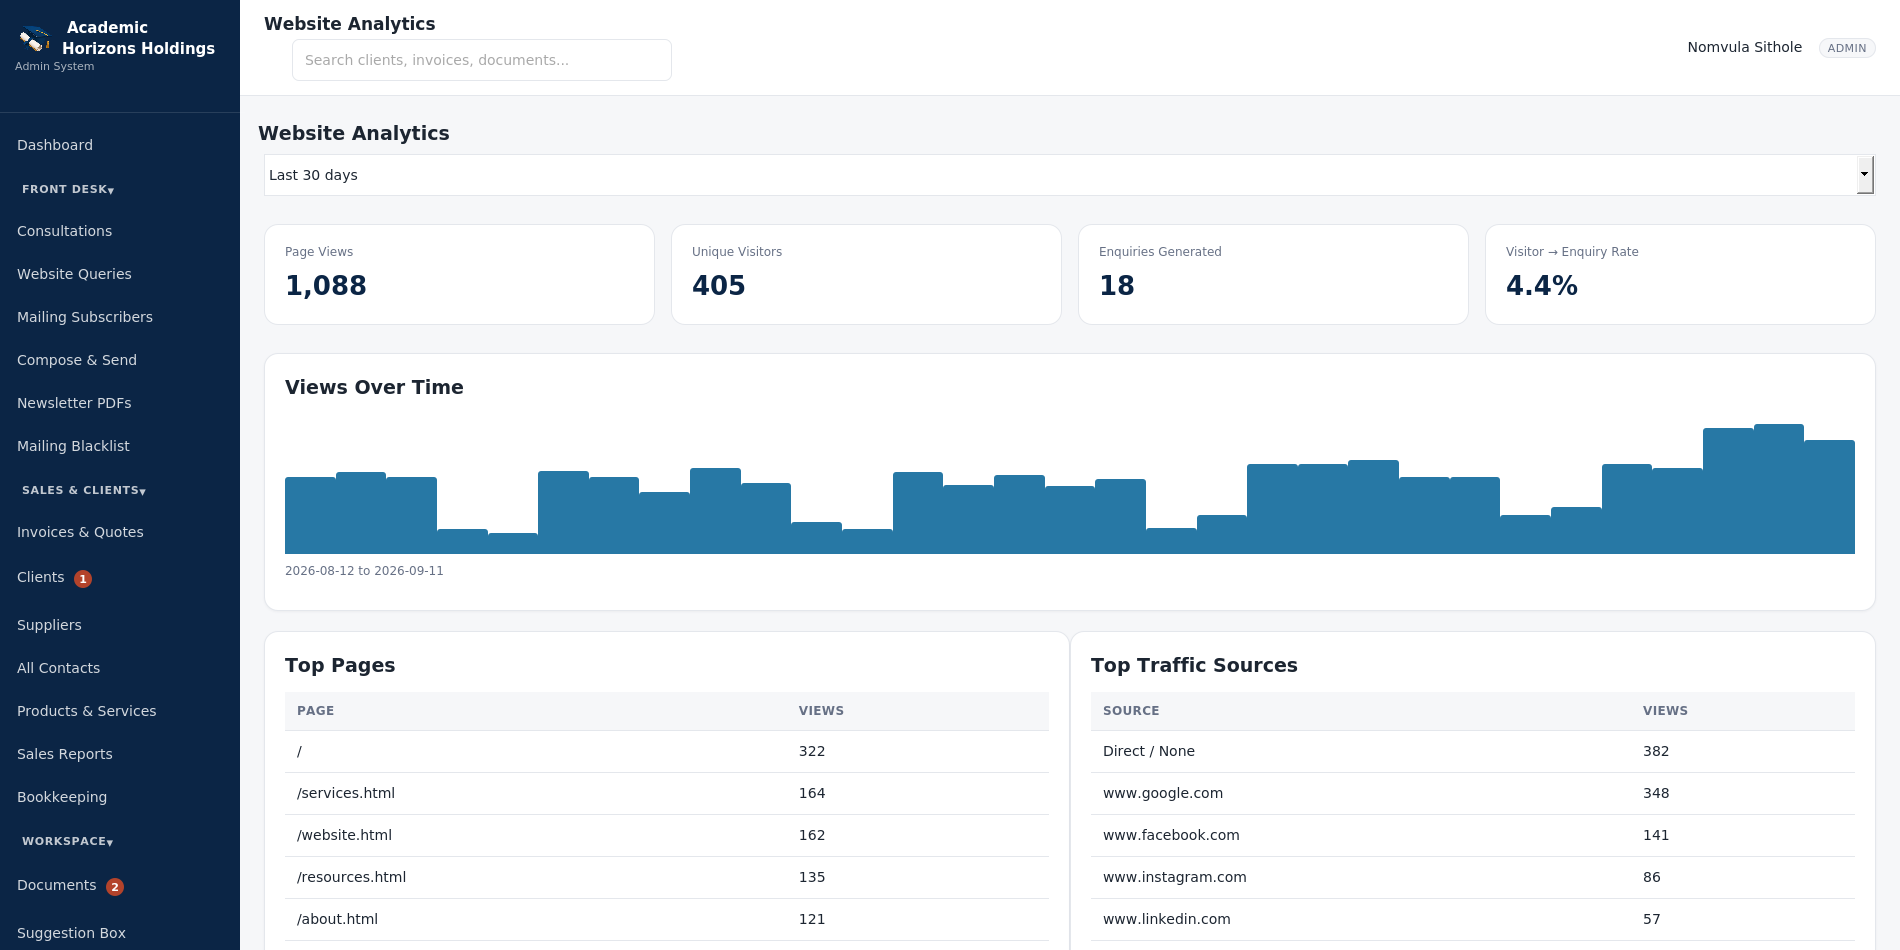Click the Nomvula Sithole user name
Screen dimensions: 1900x950
point(1744,47)
